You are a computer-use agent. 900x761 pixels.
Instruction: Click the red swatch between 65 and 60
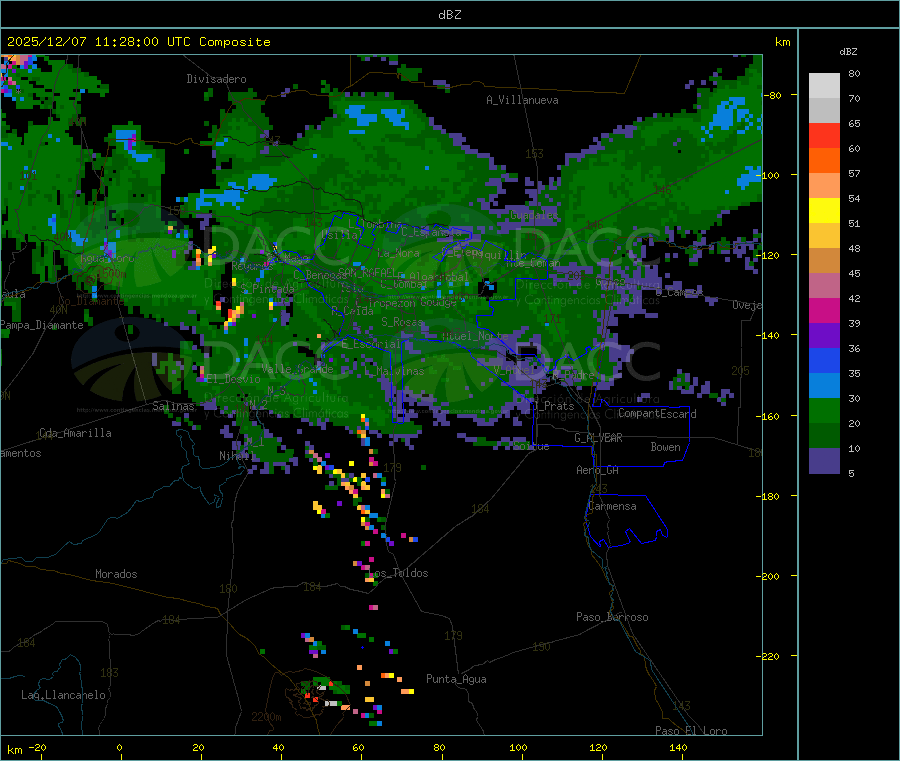pos(824,135)
